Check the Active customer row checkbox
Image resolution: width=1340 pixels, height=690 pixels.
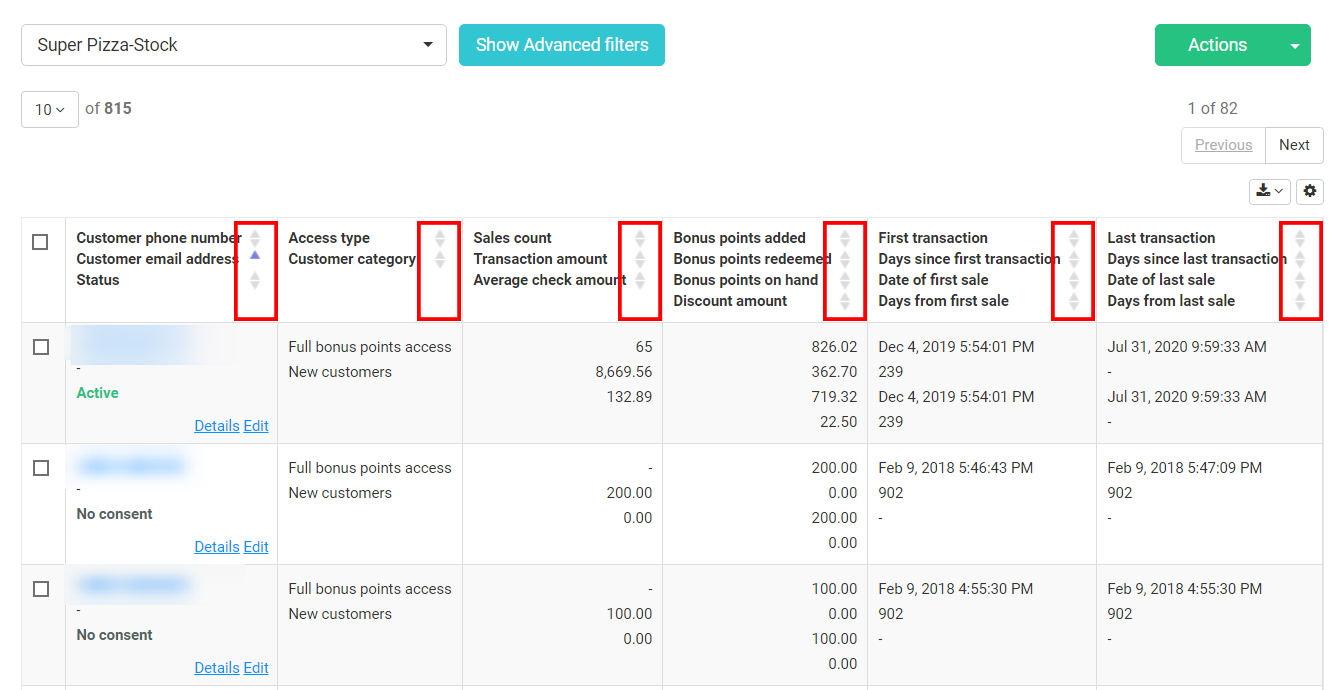click(x=41, y=347)
